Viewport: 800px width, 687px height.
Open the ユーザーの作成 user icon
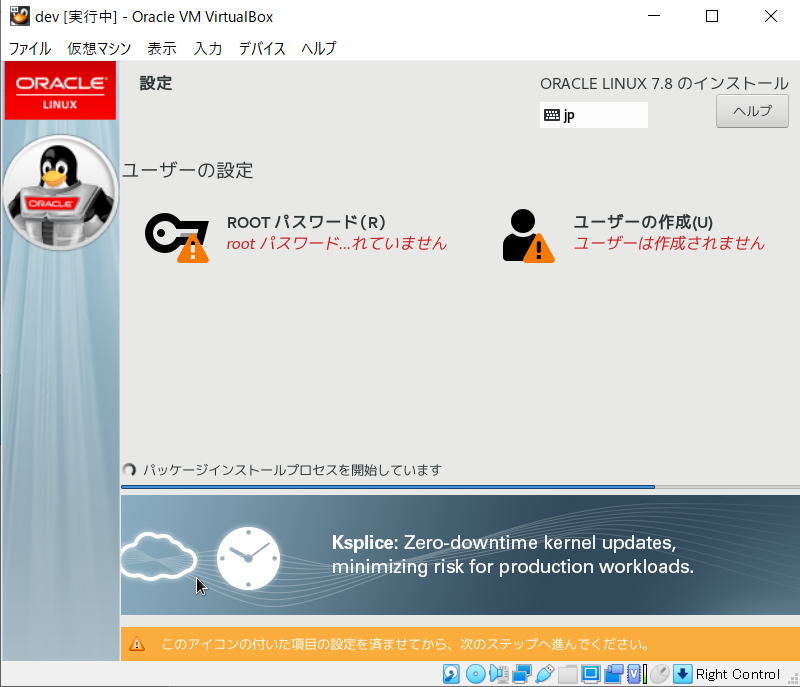click(528, 236)
